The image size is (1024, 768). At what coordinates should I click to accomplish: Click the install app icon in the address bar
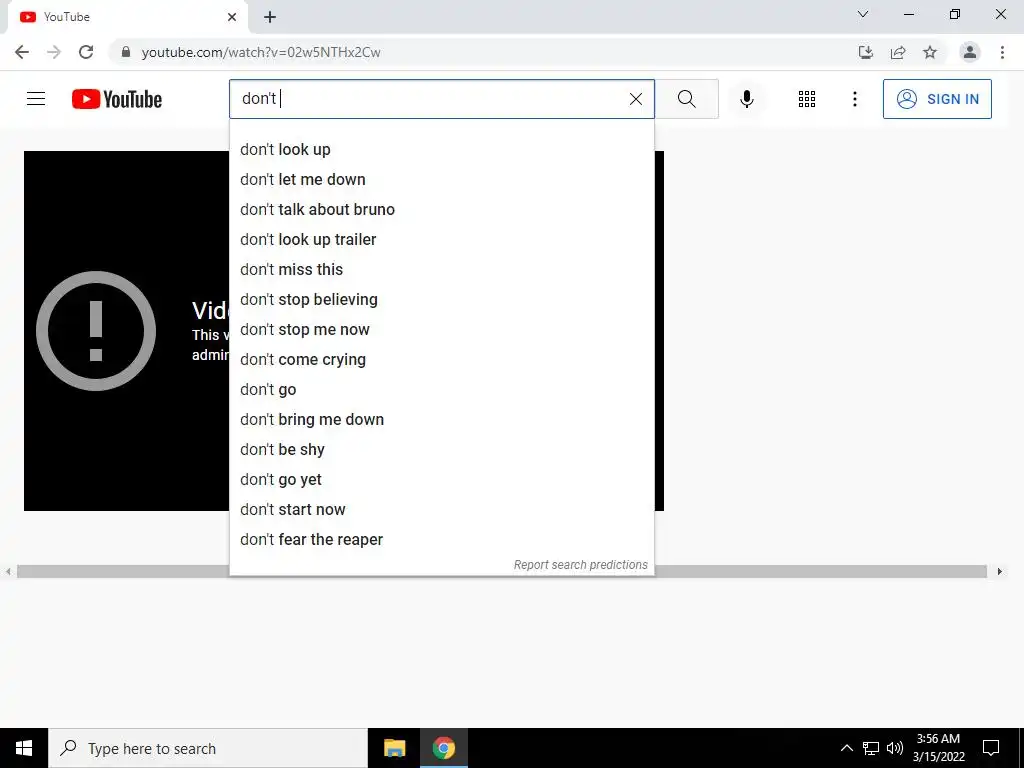865,52
